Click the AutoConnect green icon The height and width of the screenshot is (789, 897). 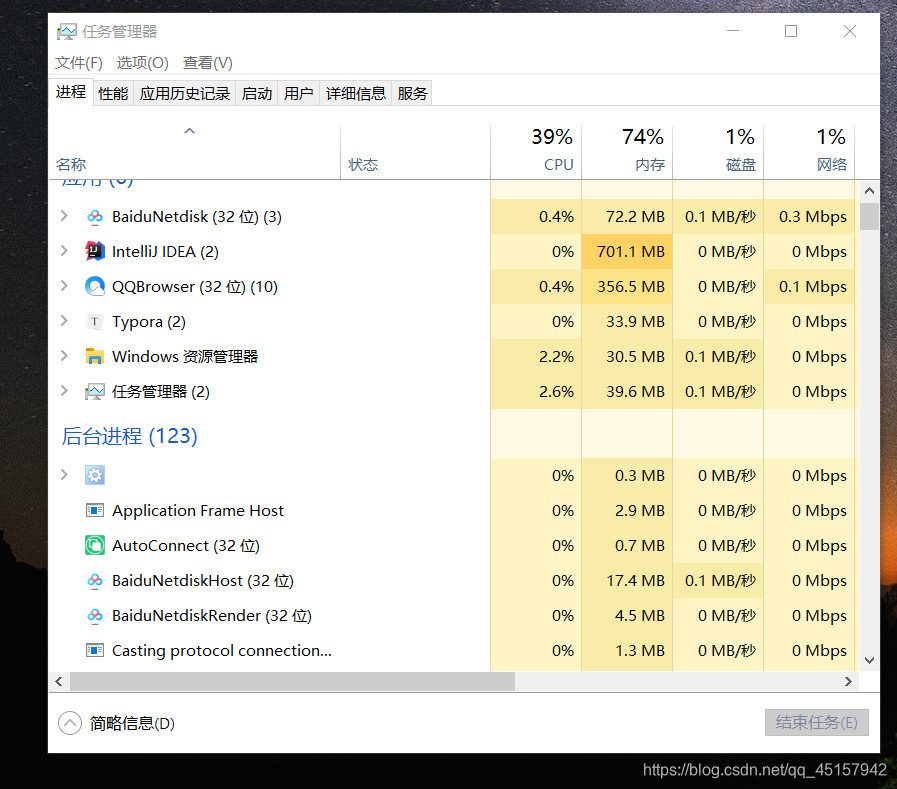94,545
